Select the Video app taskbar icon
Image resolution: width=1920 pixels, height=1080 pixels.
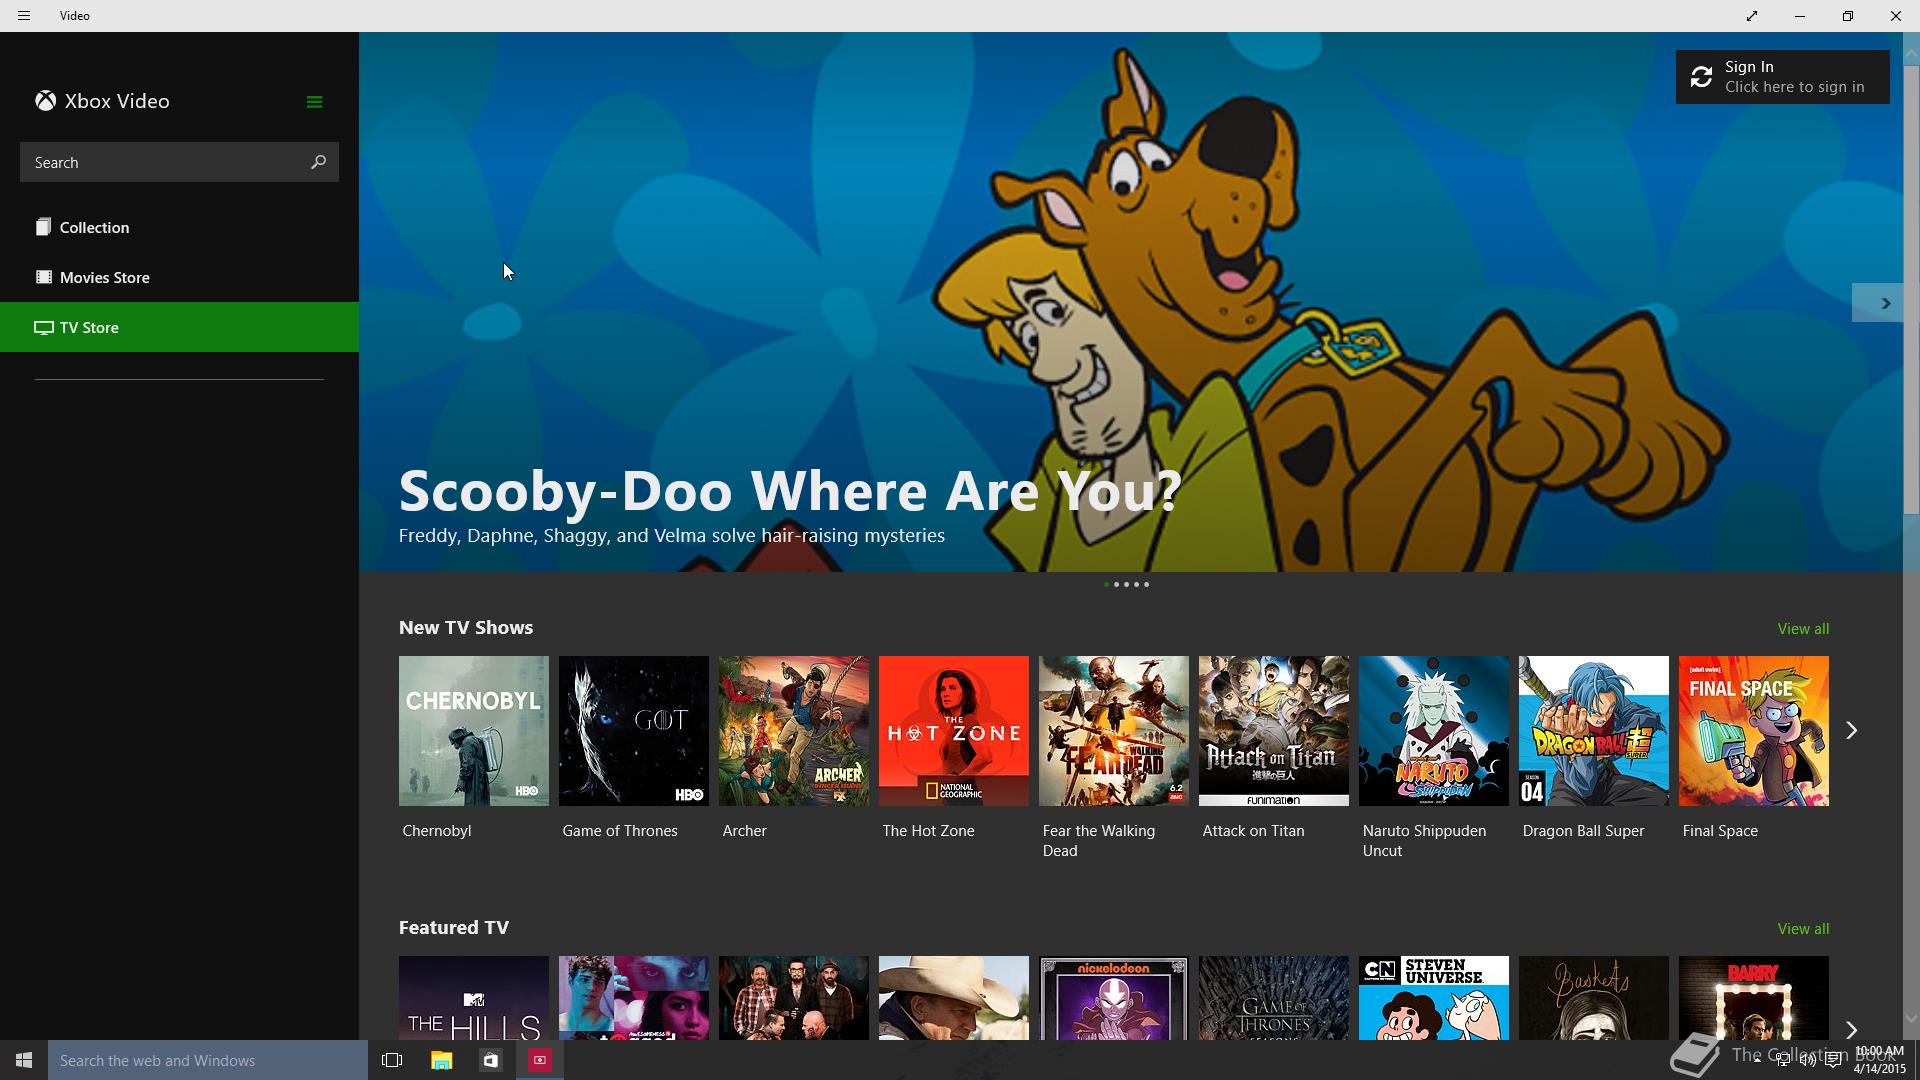click(539, 1060)
